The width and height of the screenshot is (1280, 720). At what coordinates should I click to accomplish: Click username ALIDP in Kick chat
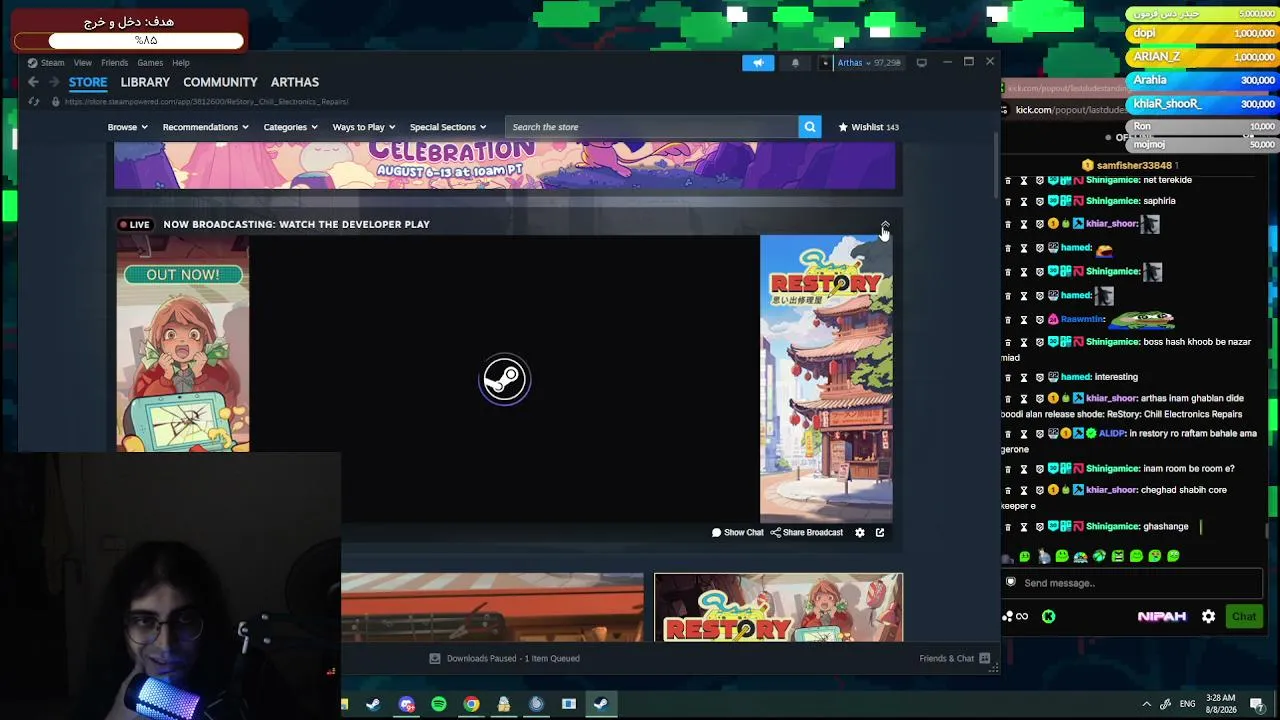(x=1112, y=434)
